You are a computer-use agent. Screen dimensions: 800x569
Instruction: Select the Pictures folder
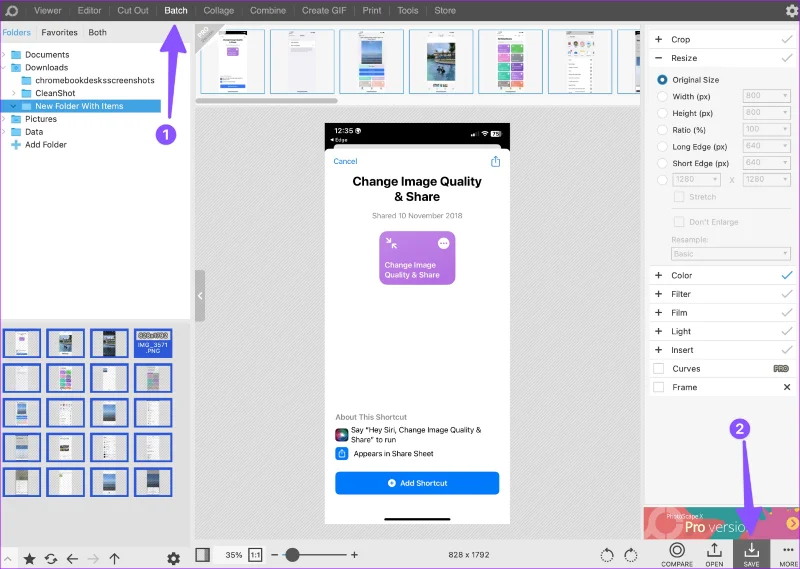41,119
